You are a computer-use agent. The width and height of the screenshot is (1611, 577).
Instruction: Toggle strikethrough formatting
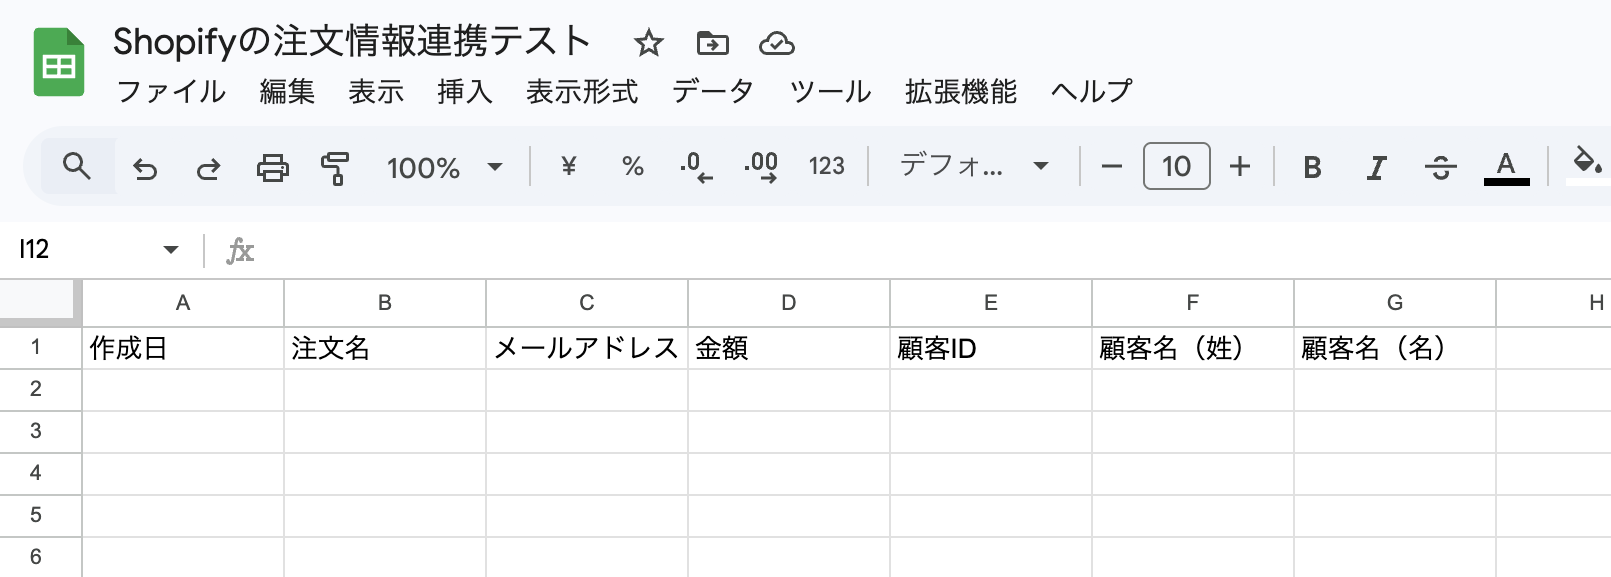(1440, 167)
